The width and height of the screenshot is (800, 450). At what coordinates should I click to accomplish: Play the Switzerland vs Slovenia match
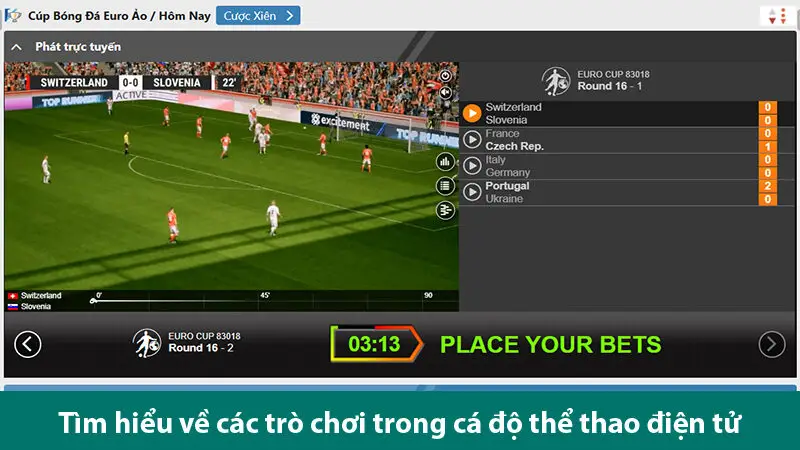click(472, 113)
